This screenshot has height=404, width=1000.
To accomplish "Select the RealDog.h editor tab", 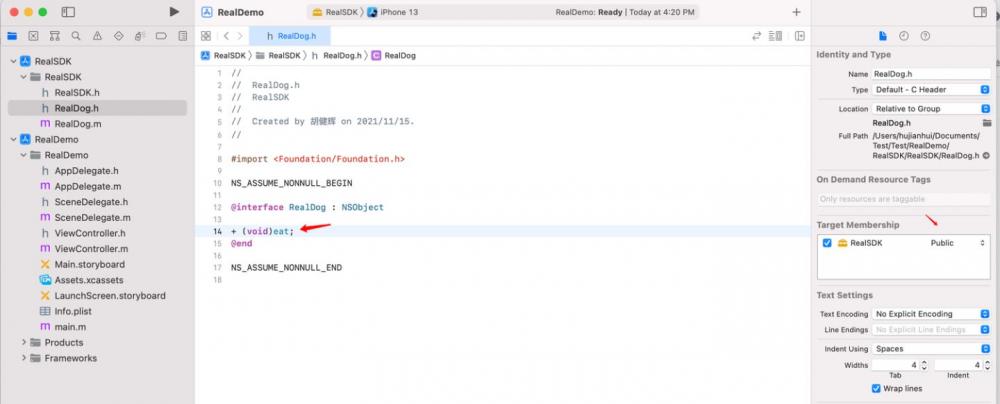I will coord(290,36).
